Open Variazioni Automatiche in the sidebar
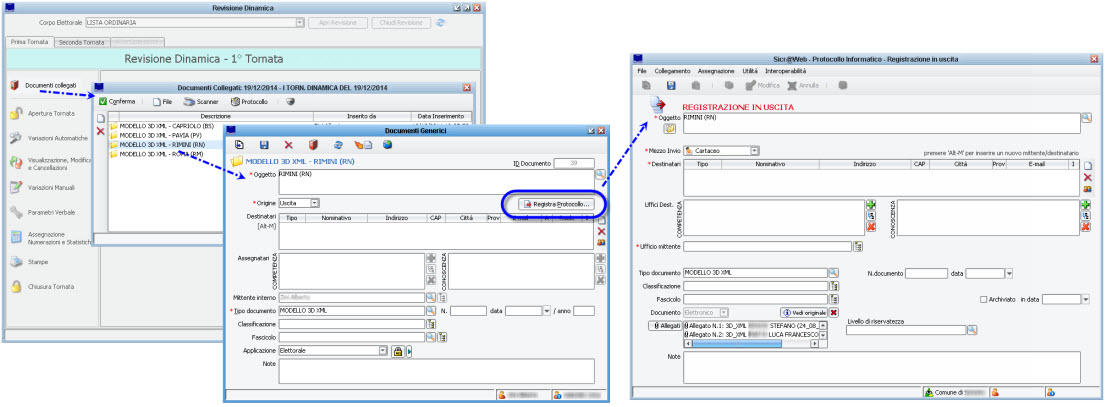The height and width of the screenshot is (407, 1113). coord(48,138)
